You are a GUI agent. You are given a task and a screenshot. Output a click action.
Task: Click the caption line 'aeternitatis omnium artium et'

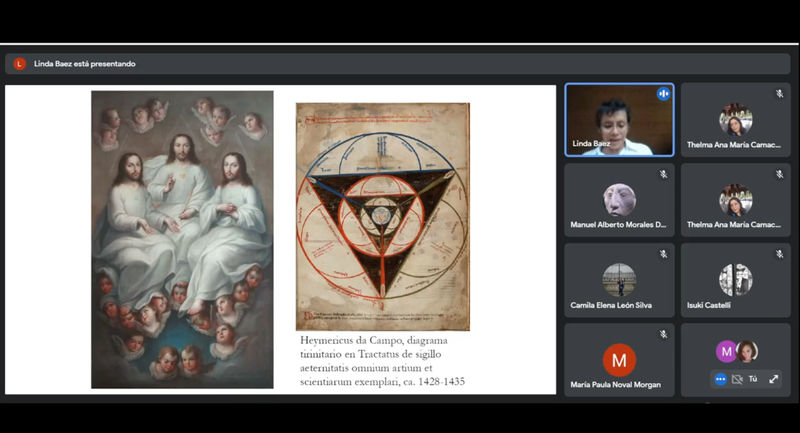coord(366,368)
